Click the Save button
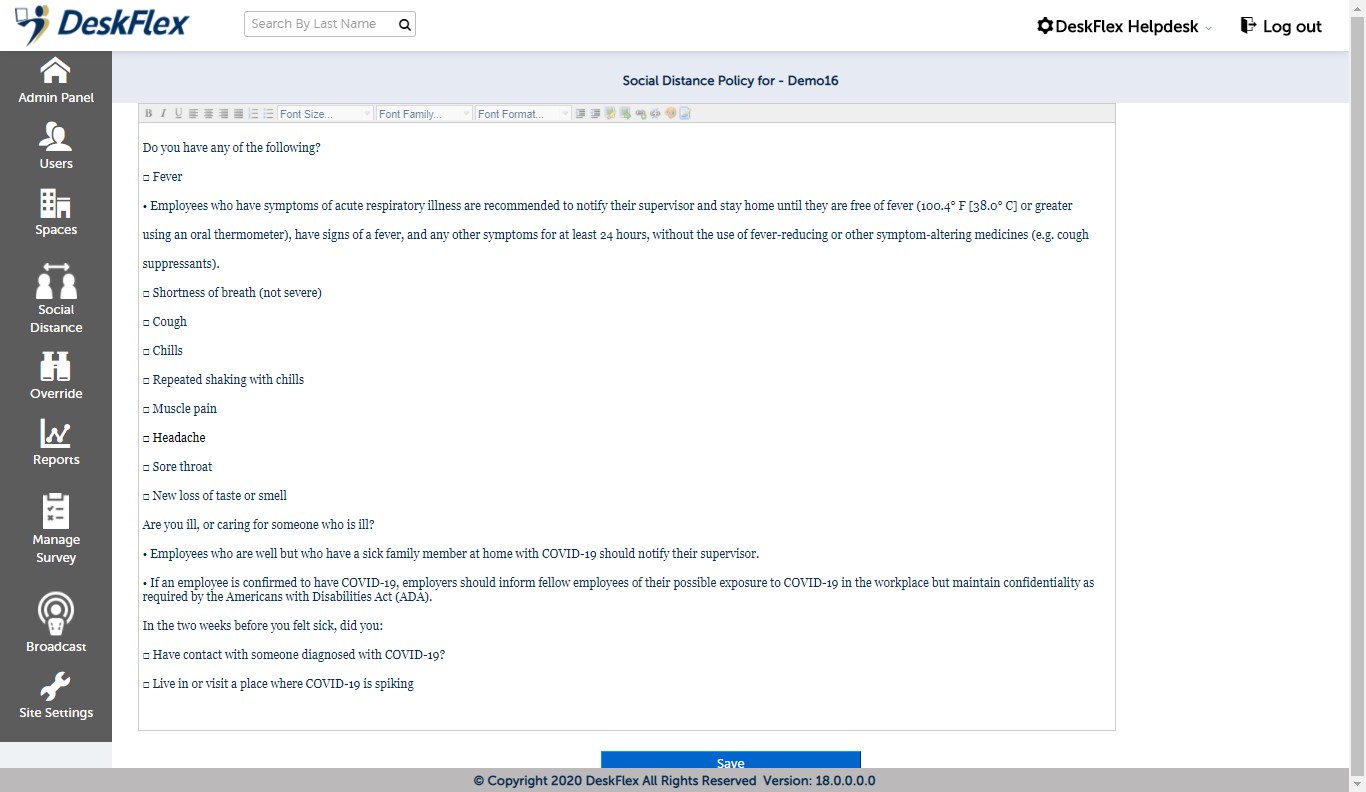Image resolution: width=1366 pixels, height=792 pixels. [x=731, y=761]
